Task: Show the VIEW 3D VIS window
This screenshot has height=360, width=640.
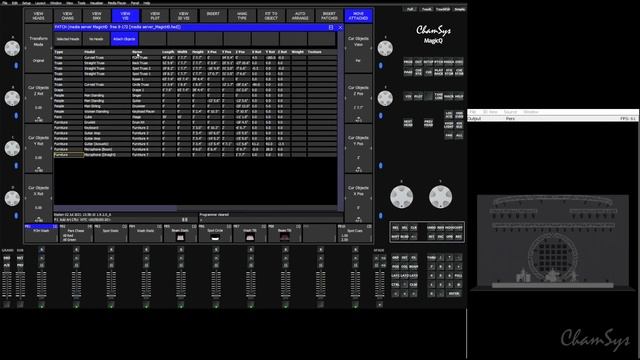Action: pyautogui.click(x=184, y=16)
